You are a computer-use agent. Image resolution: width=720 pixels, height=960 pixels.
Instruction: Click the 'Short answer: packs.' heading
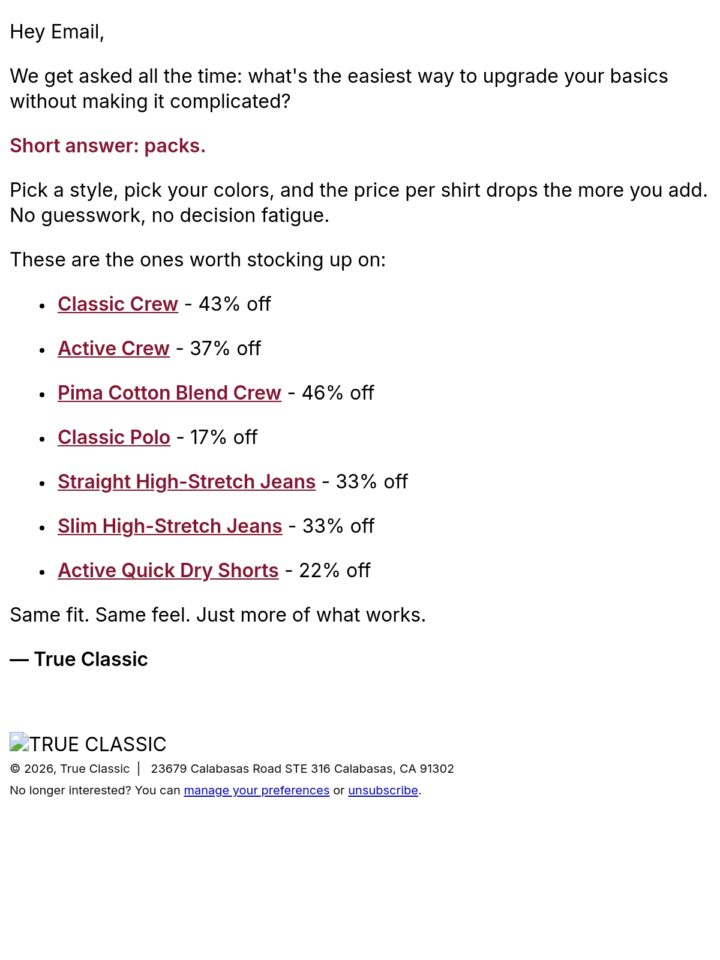point(108,146)
